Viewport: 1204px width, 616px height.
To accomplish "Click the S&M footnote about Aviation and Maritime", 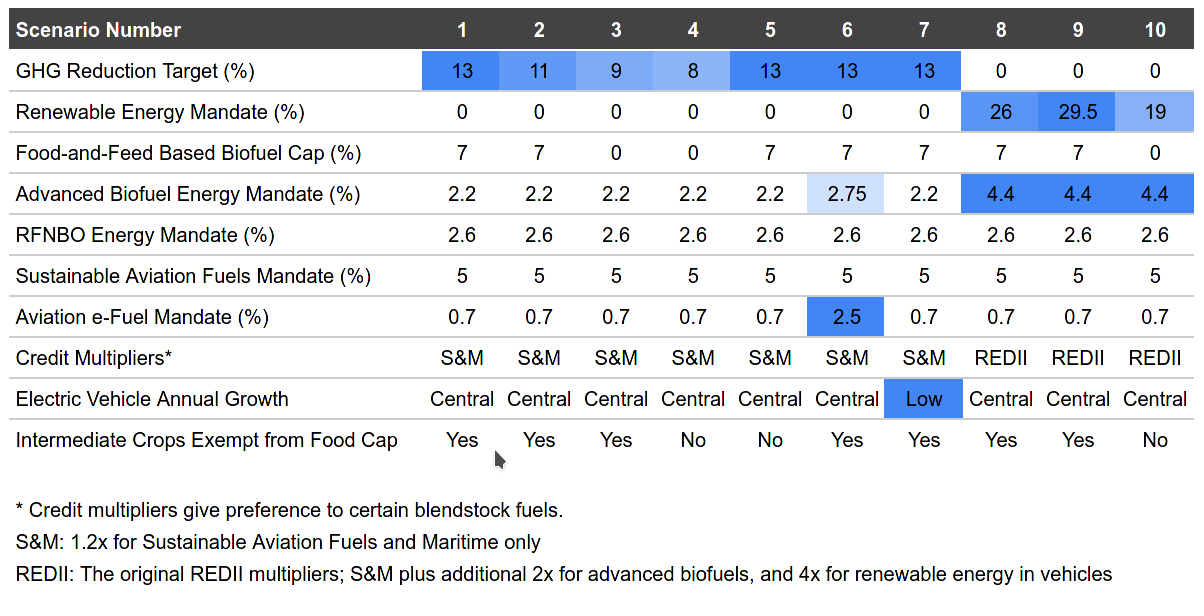I will tap(278, 542).
